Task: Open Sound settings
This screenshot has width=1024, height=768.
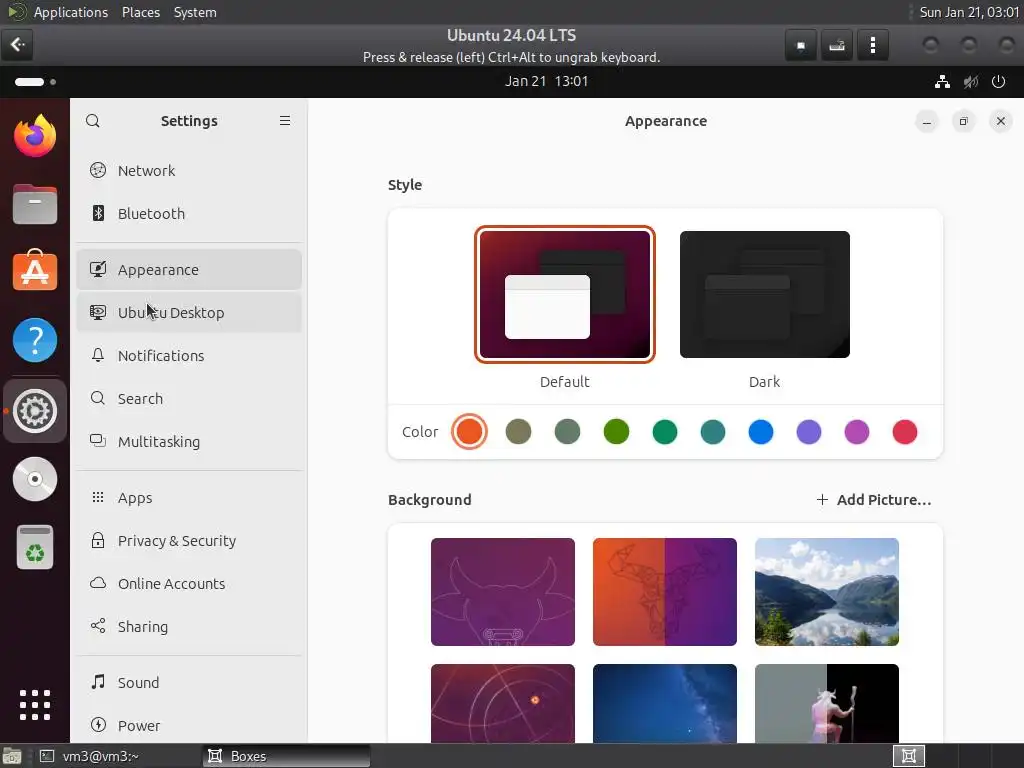Action: (189, 682)
